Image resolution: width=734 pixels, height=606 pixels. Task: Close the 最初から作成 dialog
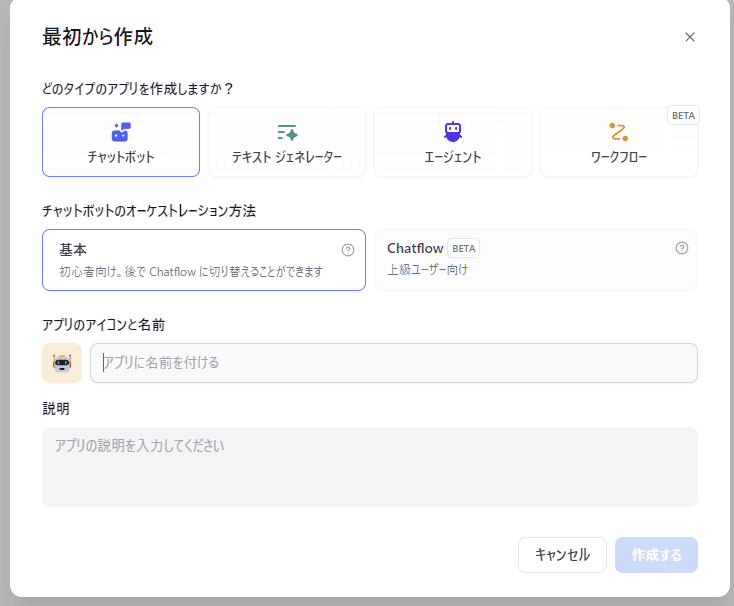click(690, 37)
